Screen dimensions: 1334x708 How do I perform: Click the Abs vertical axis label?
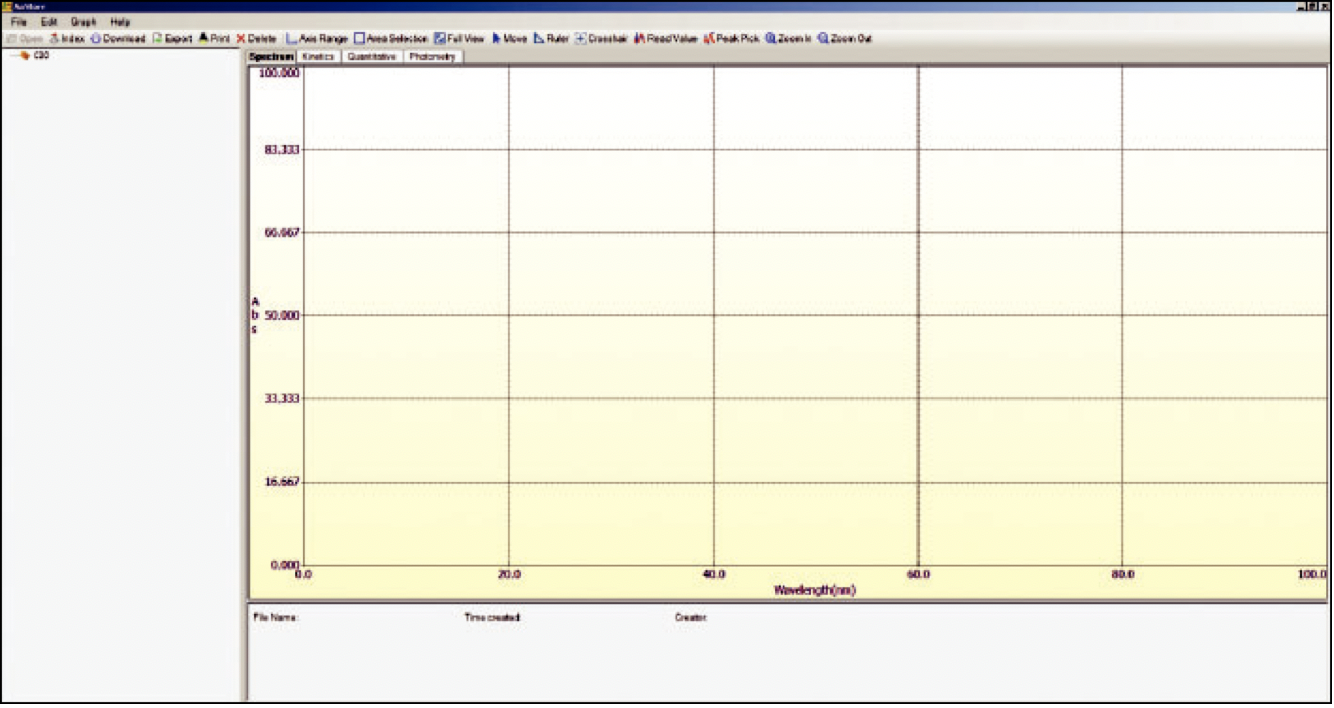pos(255,315)
